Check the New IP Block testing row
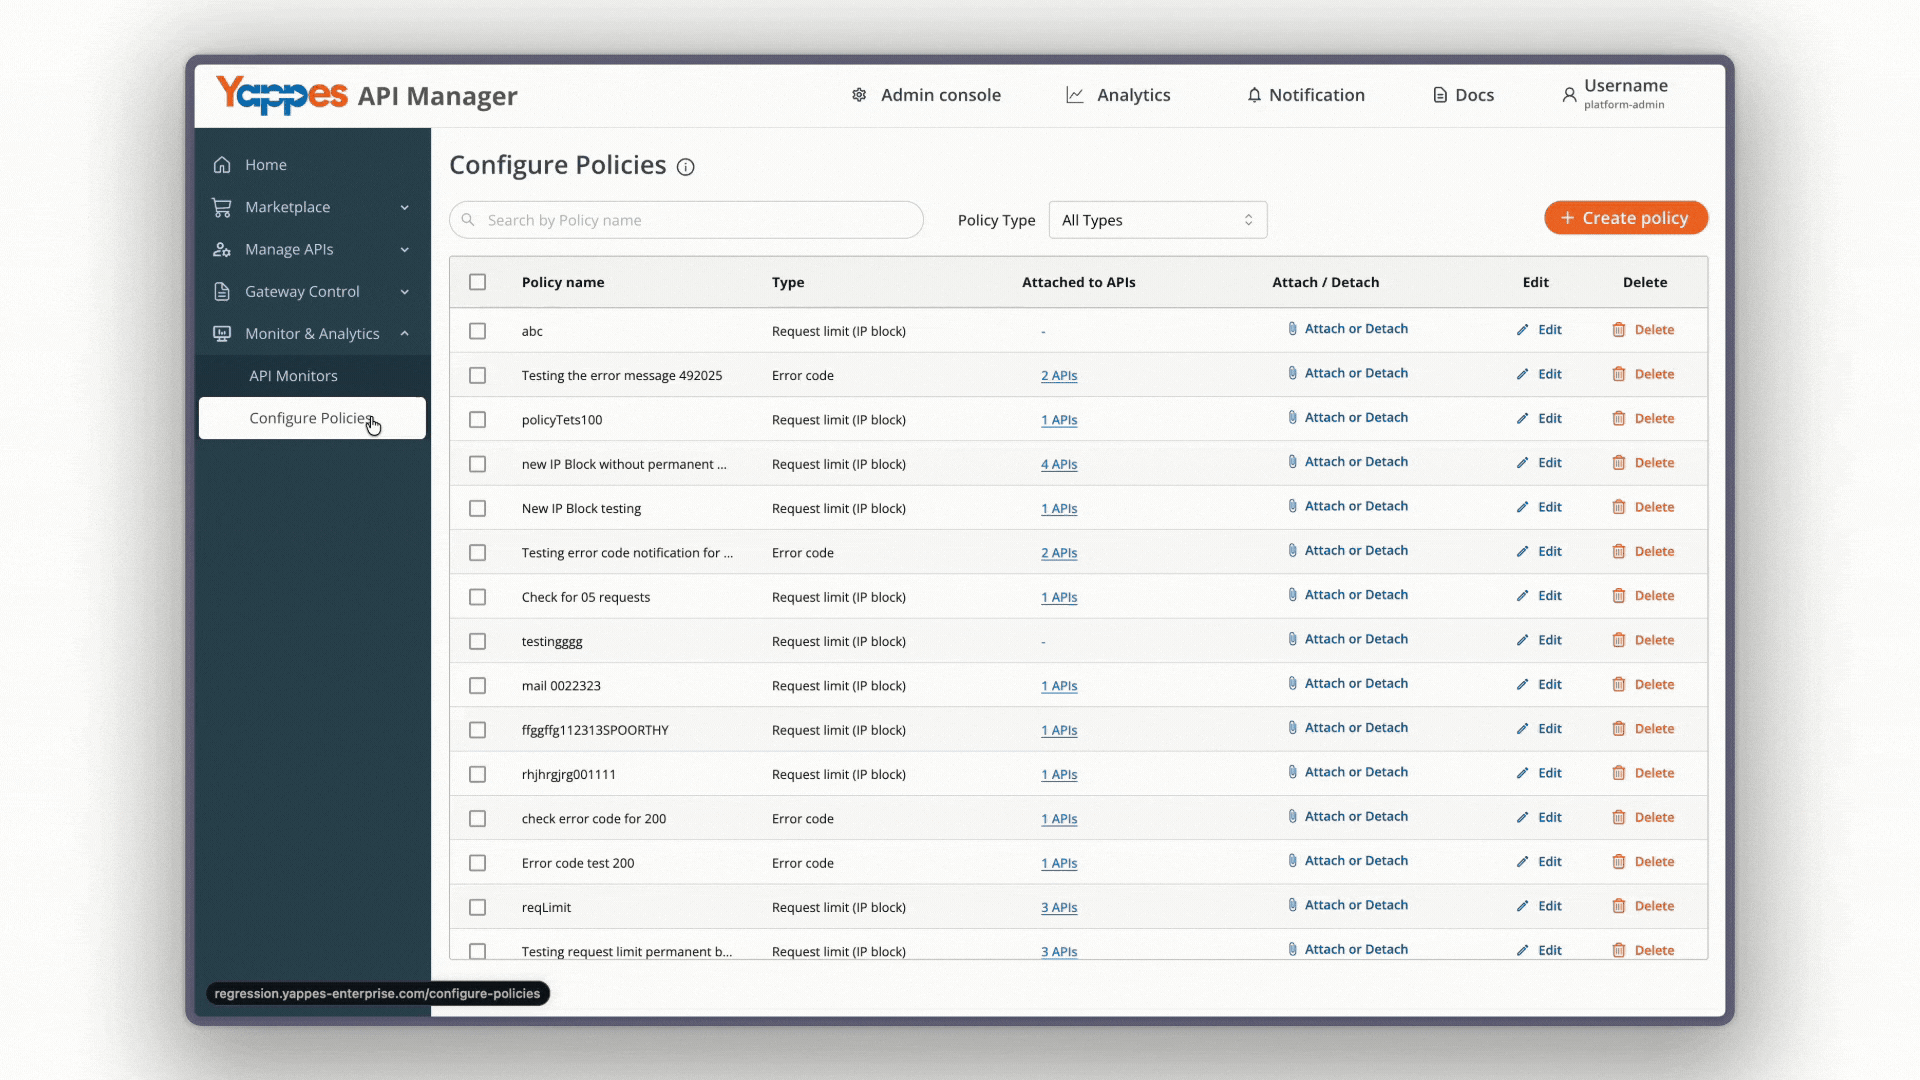Screen dimensions: 1920x1080 (x=478, y=509)
